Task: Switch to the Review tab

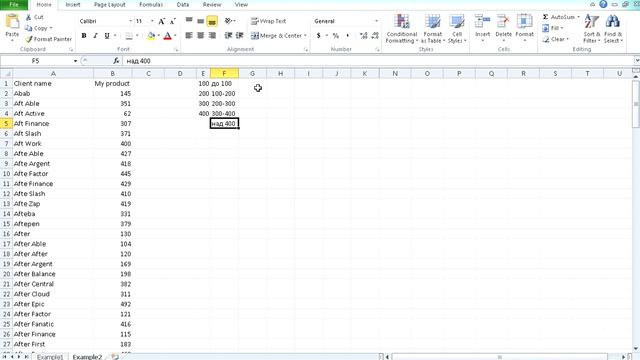Action: click(x=212, y=5)
